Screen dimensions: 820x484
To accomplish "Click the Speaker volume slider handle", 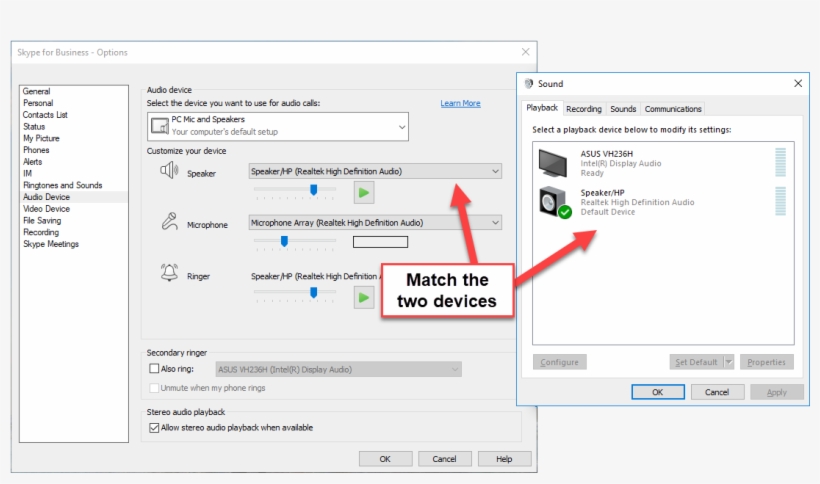I will 314,189.
